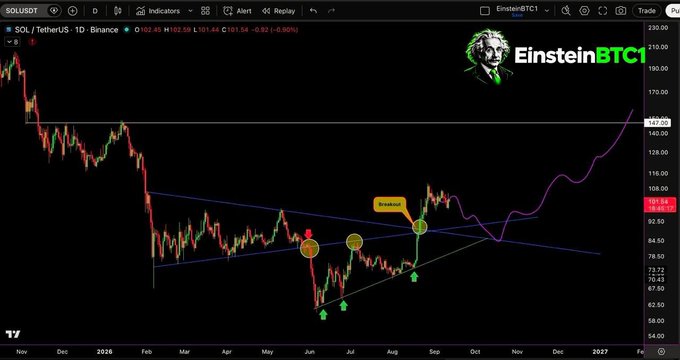Click 190.00 on the price axis
This screenshot has height=360, width=680.
pos(657,69)
